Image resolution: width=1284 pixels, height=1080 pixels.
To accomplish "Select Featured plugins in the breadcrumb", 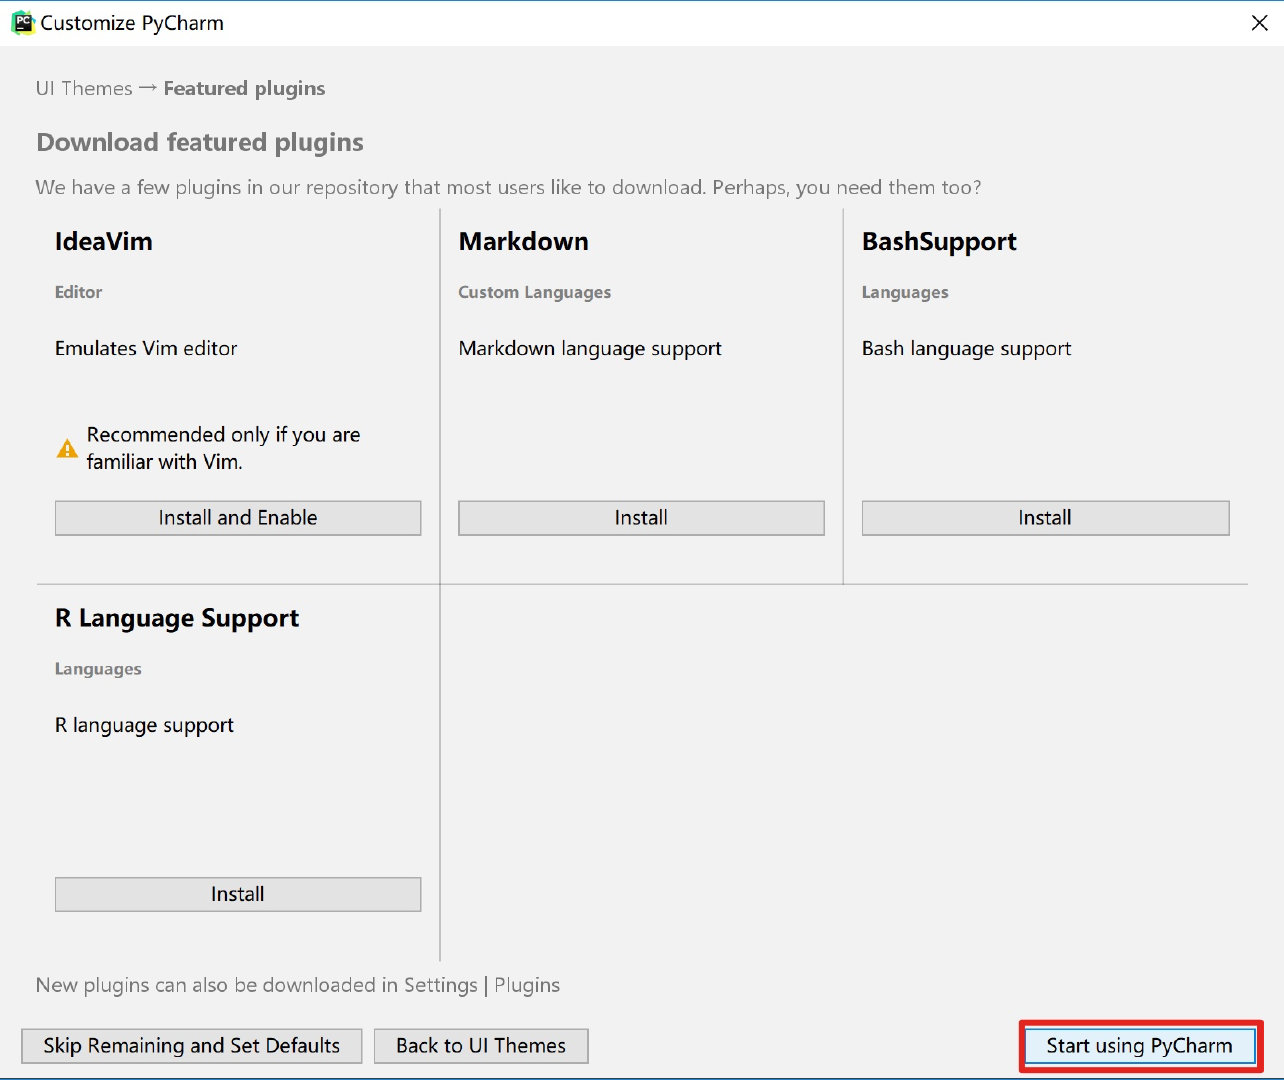I will 245,88.
